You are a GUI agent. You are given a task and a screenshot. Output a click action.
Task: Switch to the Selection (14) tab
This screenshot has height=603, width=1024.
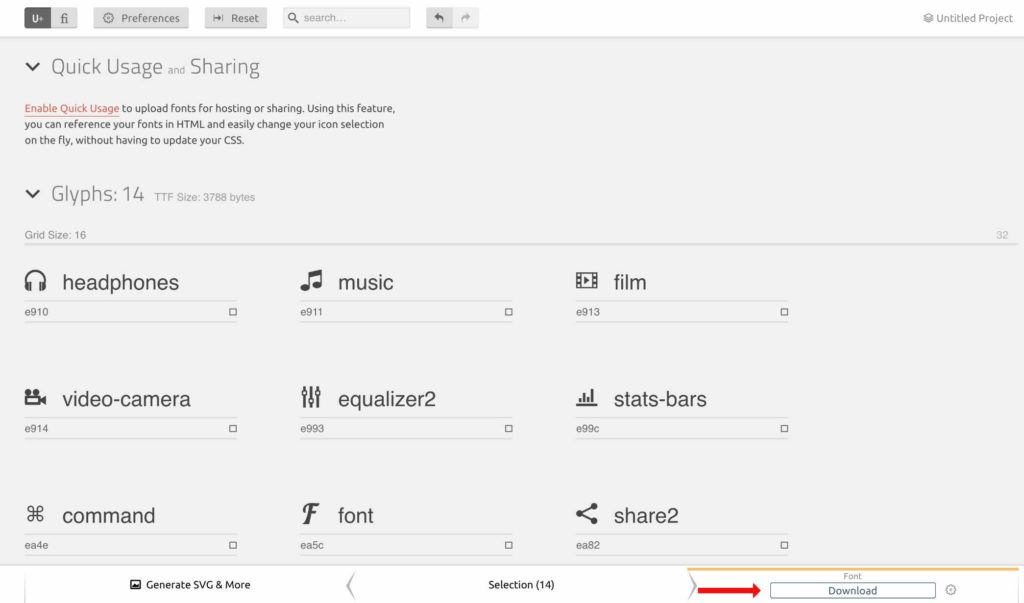point(521,584)
